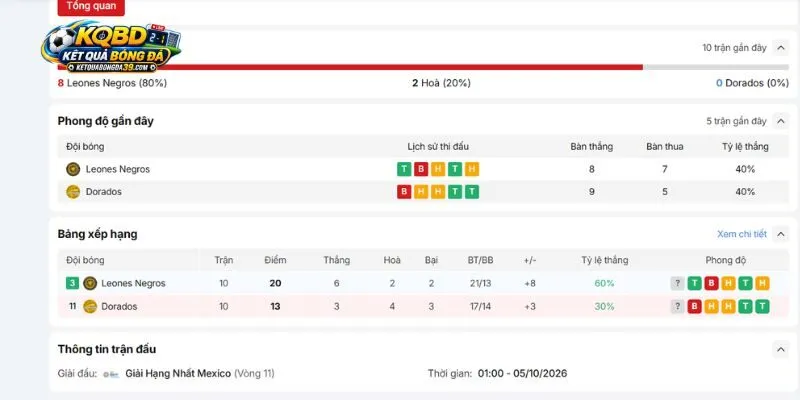Viewport: 800px width, 400px height.
Task: Click the Điểm column header
Action: point(276,260)
